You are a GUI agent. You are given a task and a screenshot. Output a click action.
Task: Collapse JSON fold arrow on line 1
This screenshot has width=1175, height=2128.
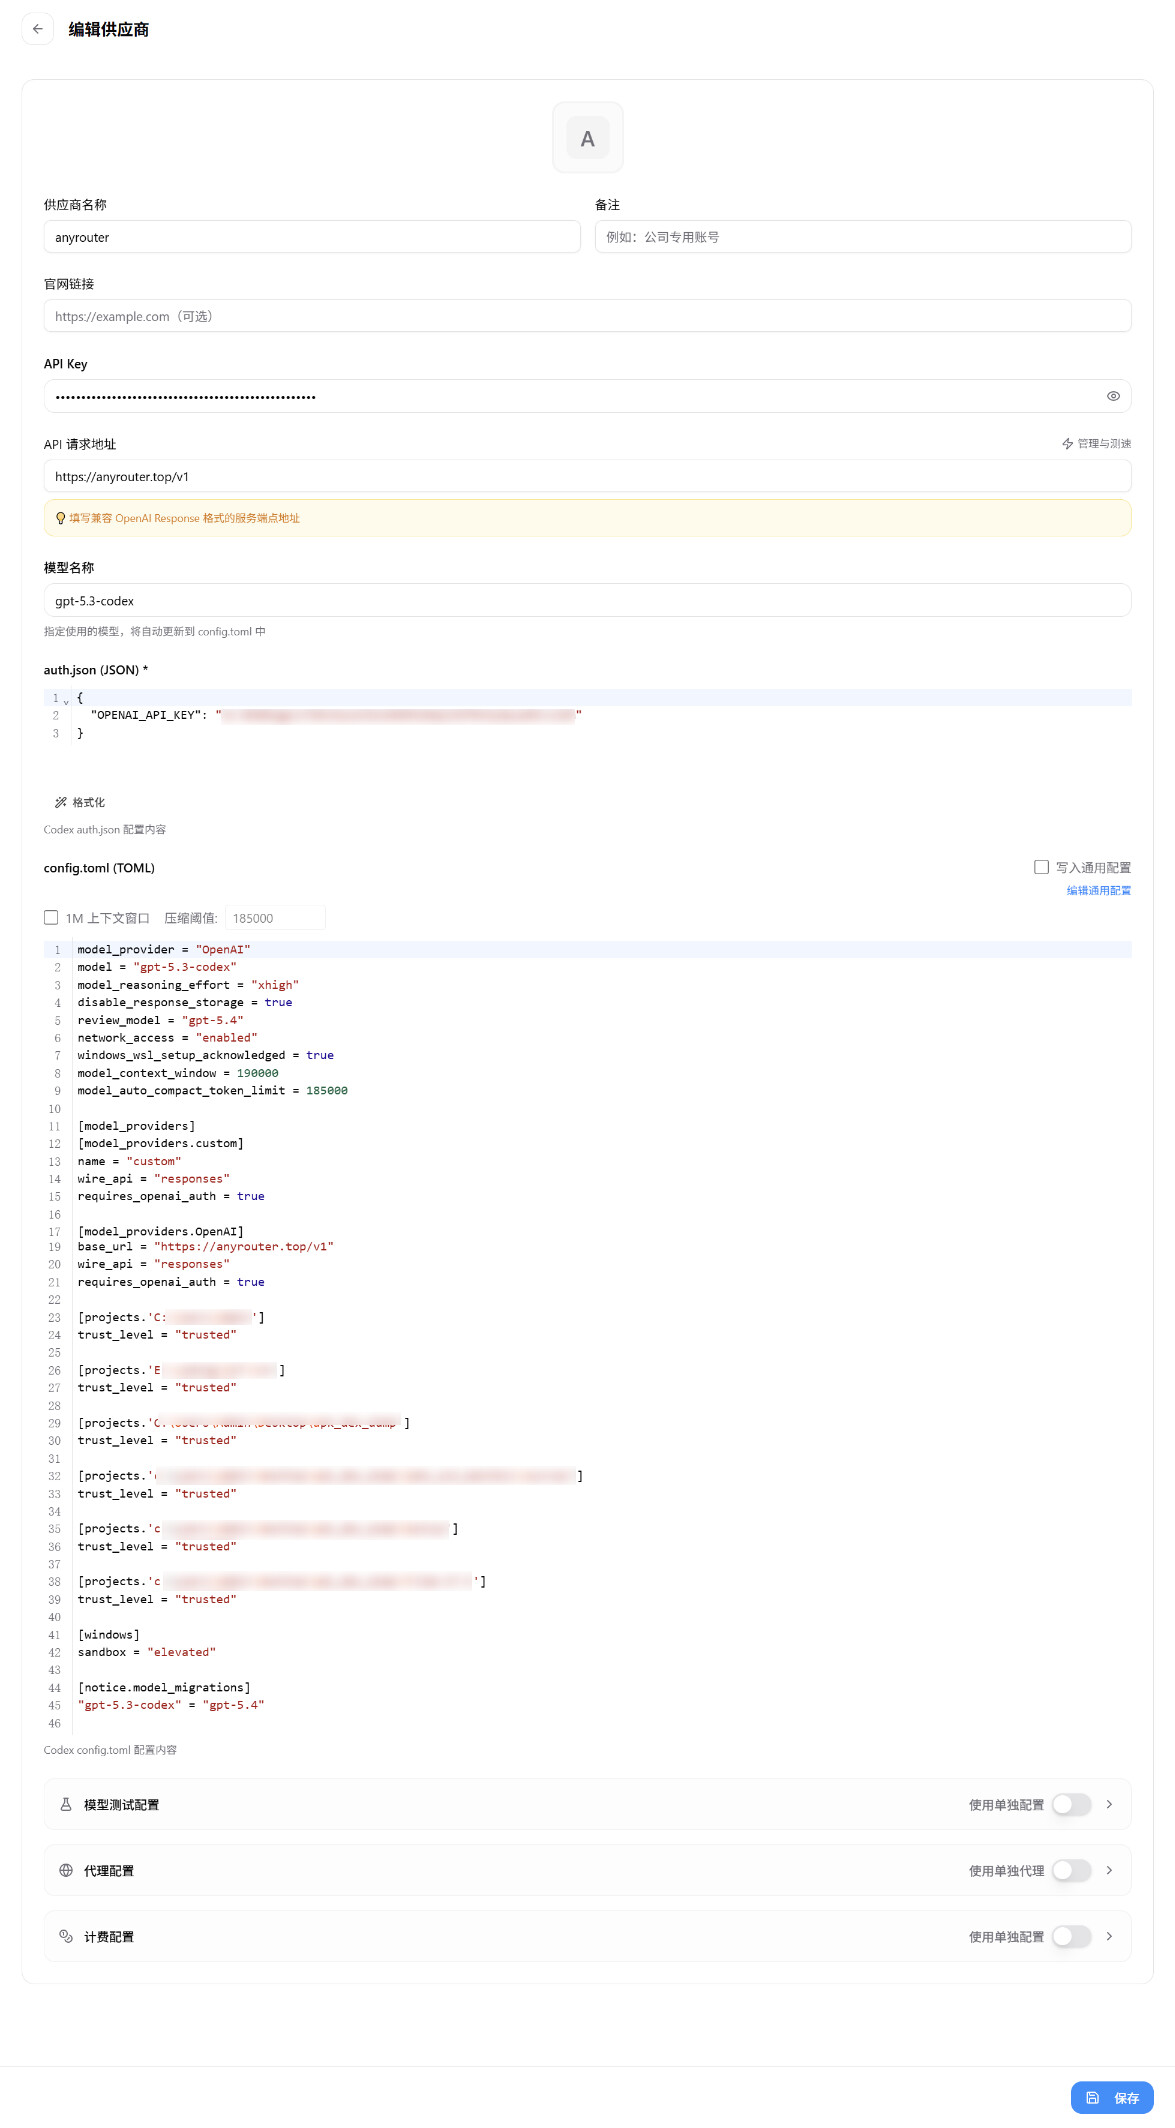66,701
